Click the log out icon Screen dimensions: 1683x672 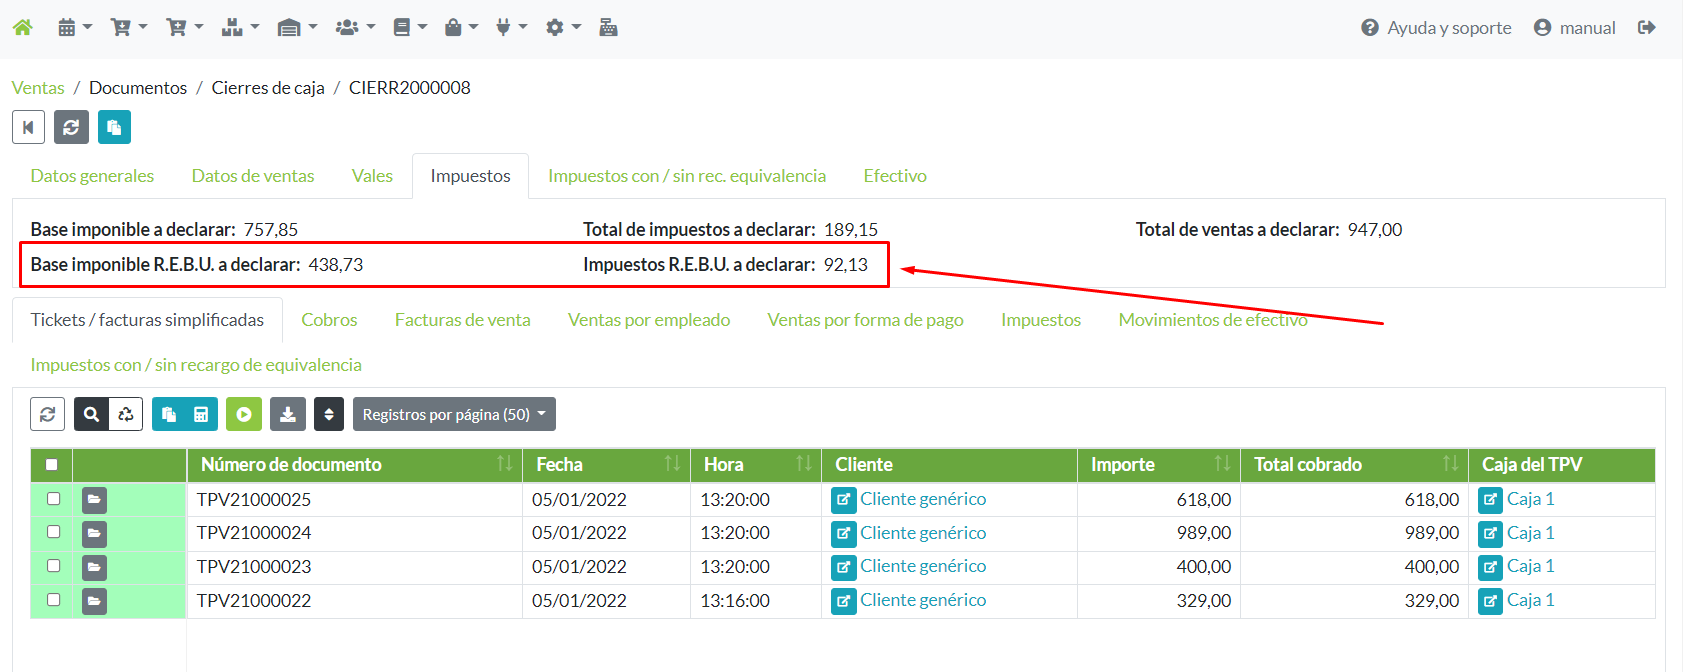pos(1646,28)
